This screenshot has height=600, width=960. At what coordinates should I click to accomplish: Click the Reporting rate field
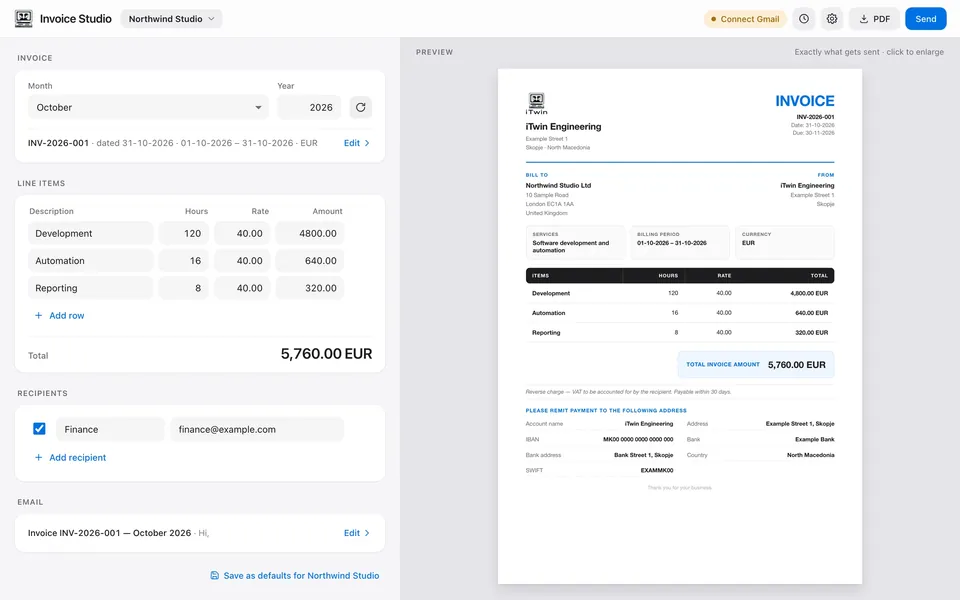(x=242, y=288)
